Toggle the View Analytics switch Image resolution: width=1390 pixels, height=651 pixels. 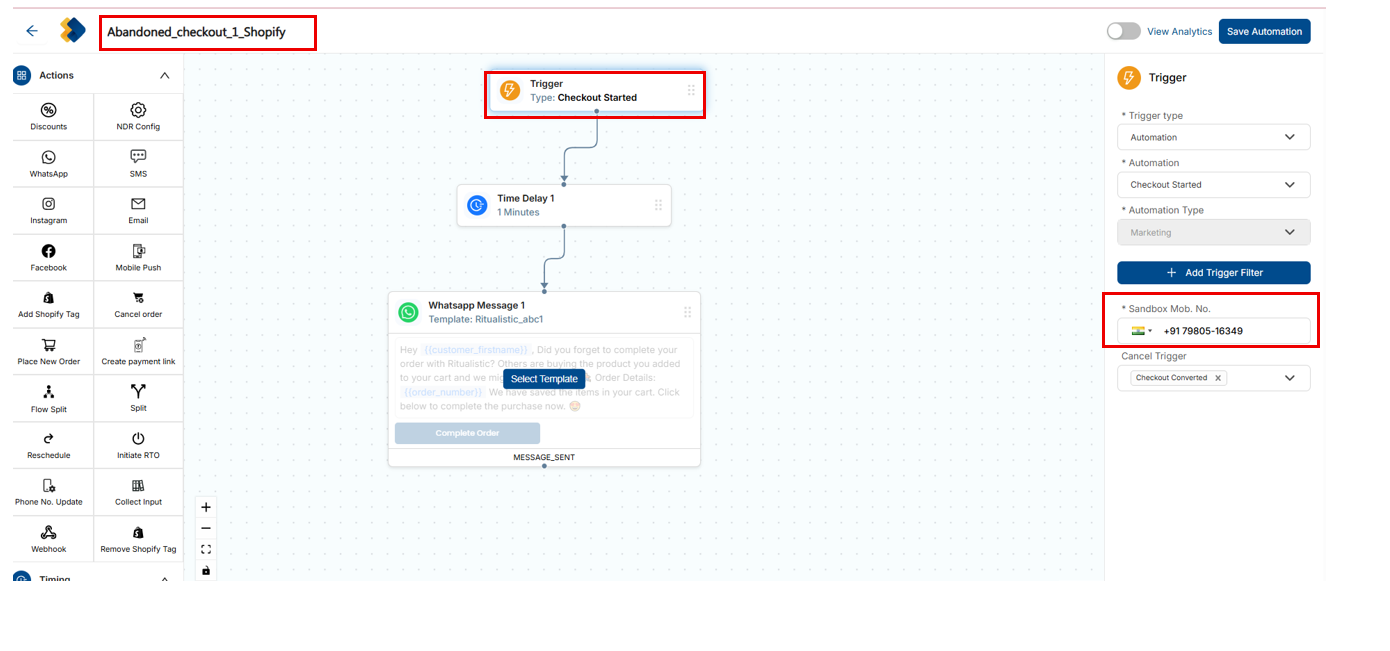tap(1123, 31)
